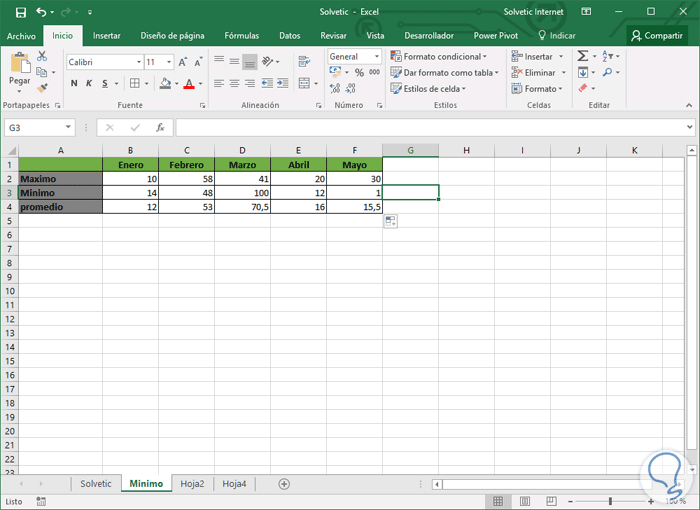Toggle align text left
Image resolution: width=700 pixels, height=510 pixels.
[219, 83]
